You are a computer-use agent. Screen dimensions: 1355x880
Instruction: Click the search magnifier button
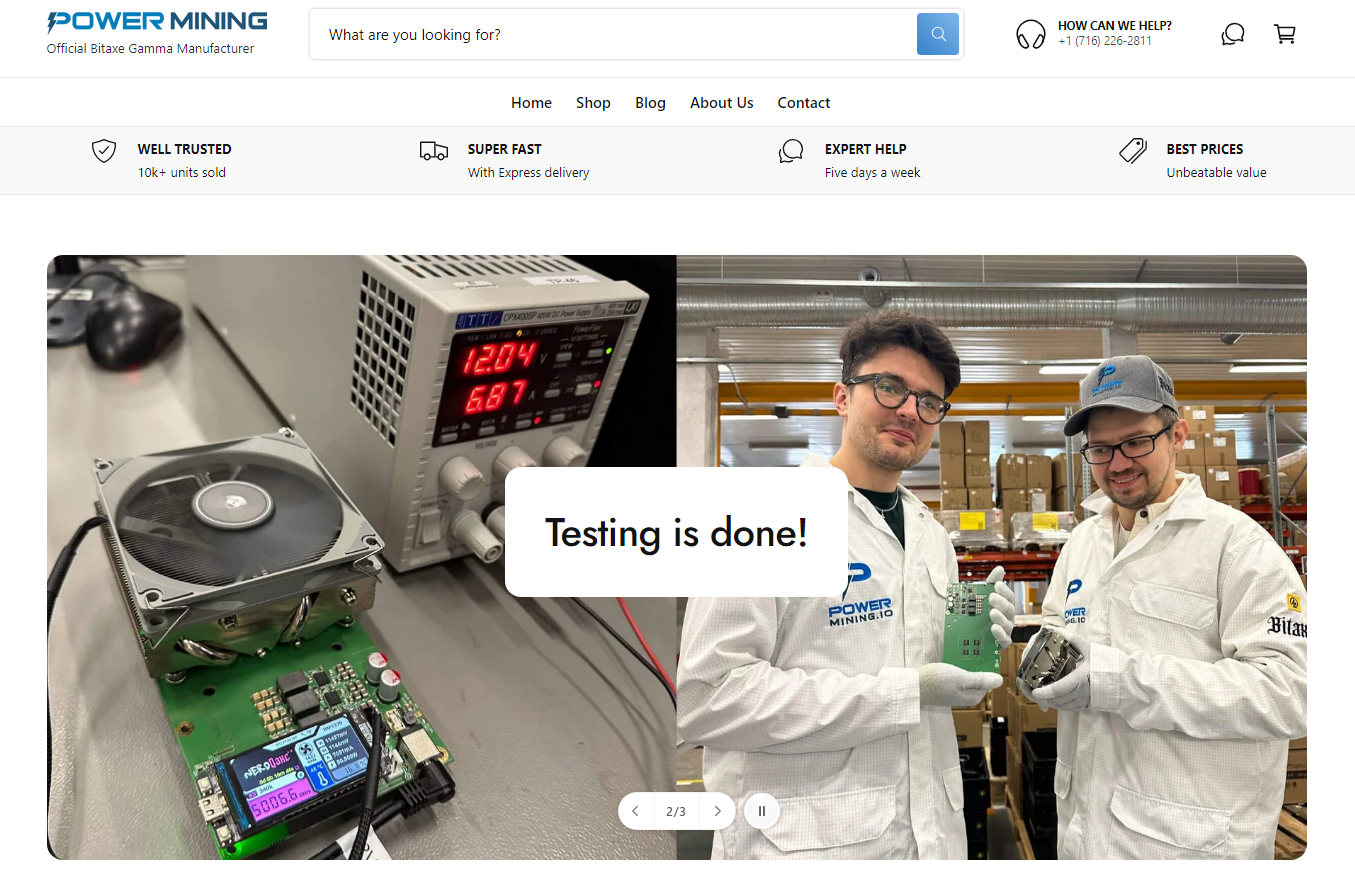point(938,34)
